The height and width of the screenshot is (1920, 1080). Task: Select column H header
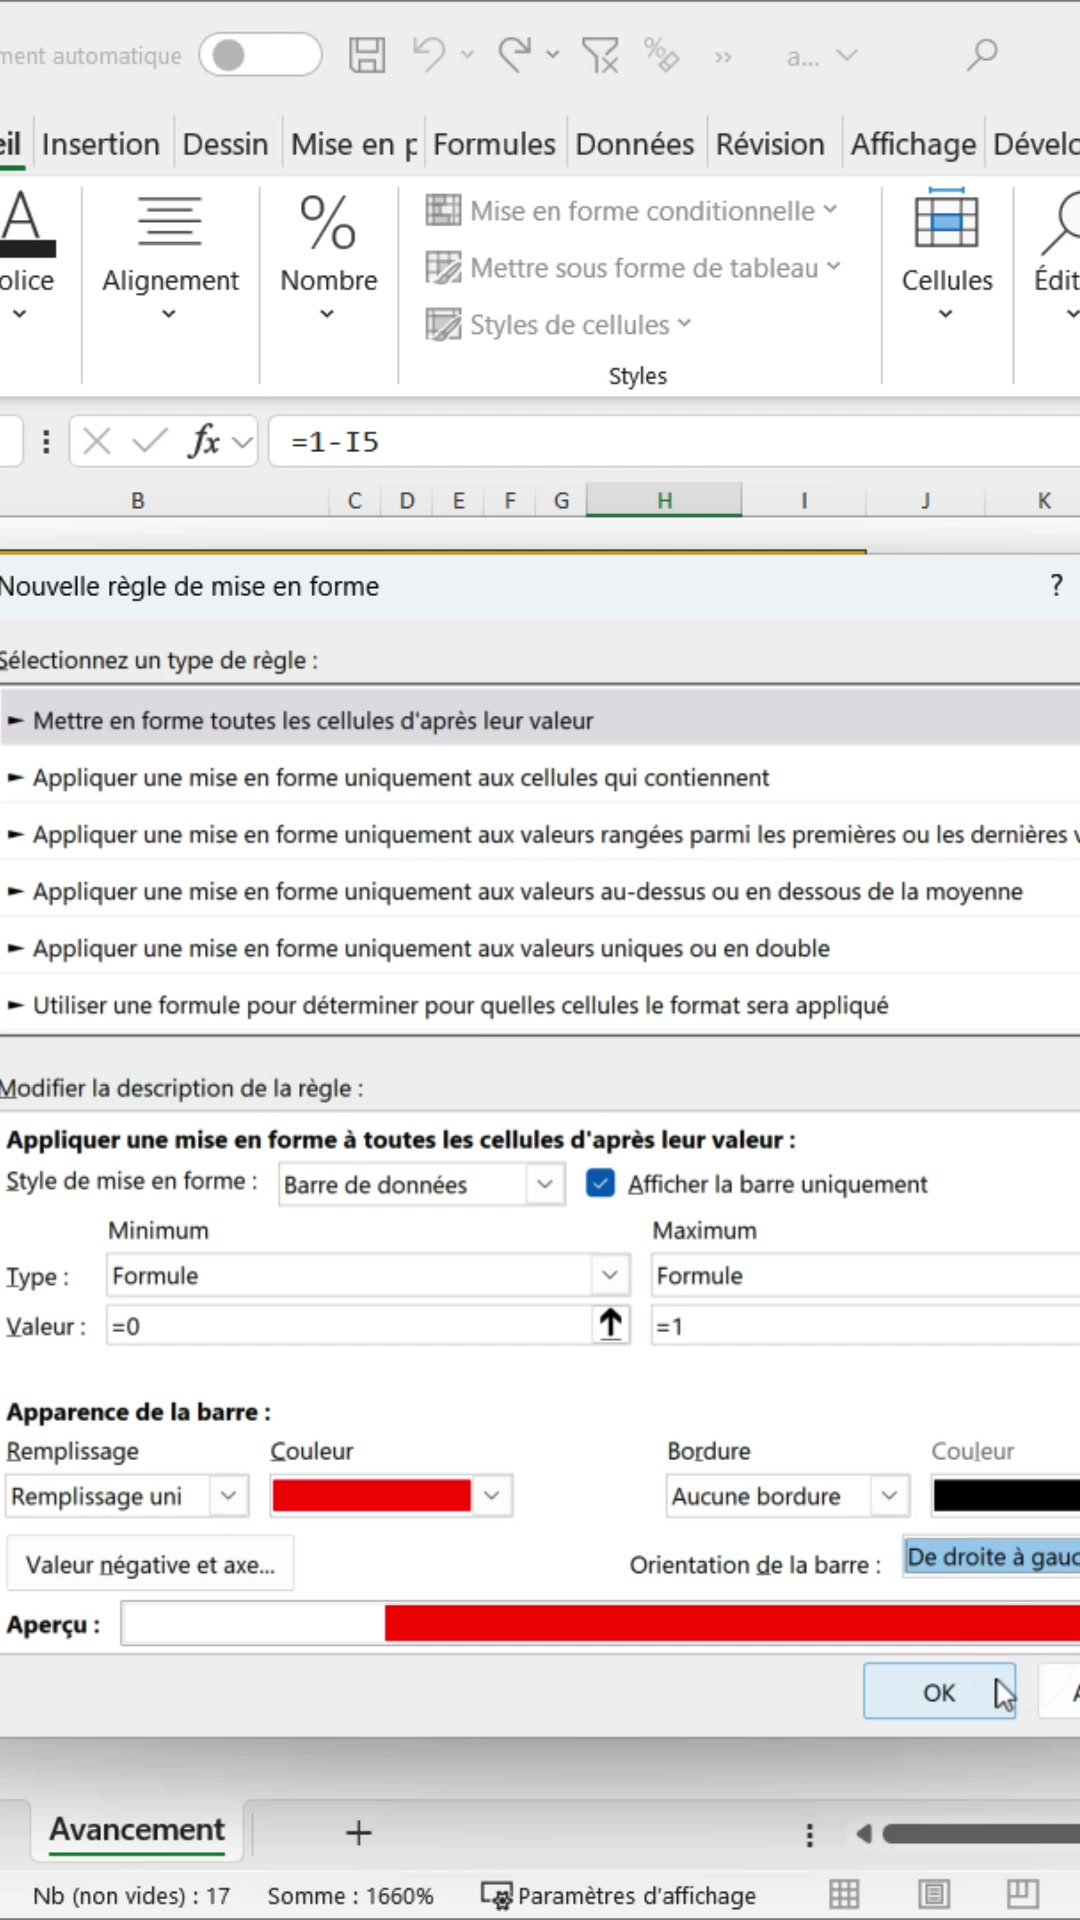[x=664, y=500]
